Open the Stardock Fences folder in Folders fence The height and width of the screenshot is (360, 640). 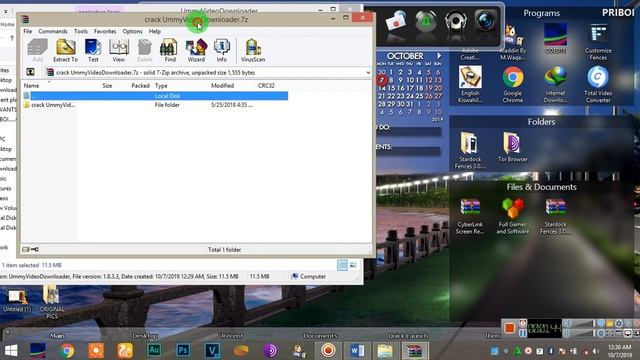[469, 151]
